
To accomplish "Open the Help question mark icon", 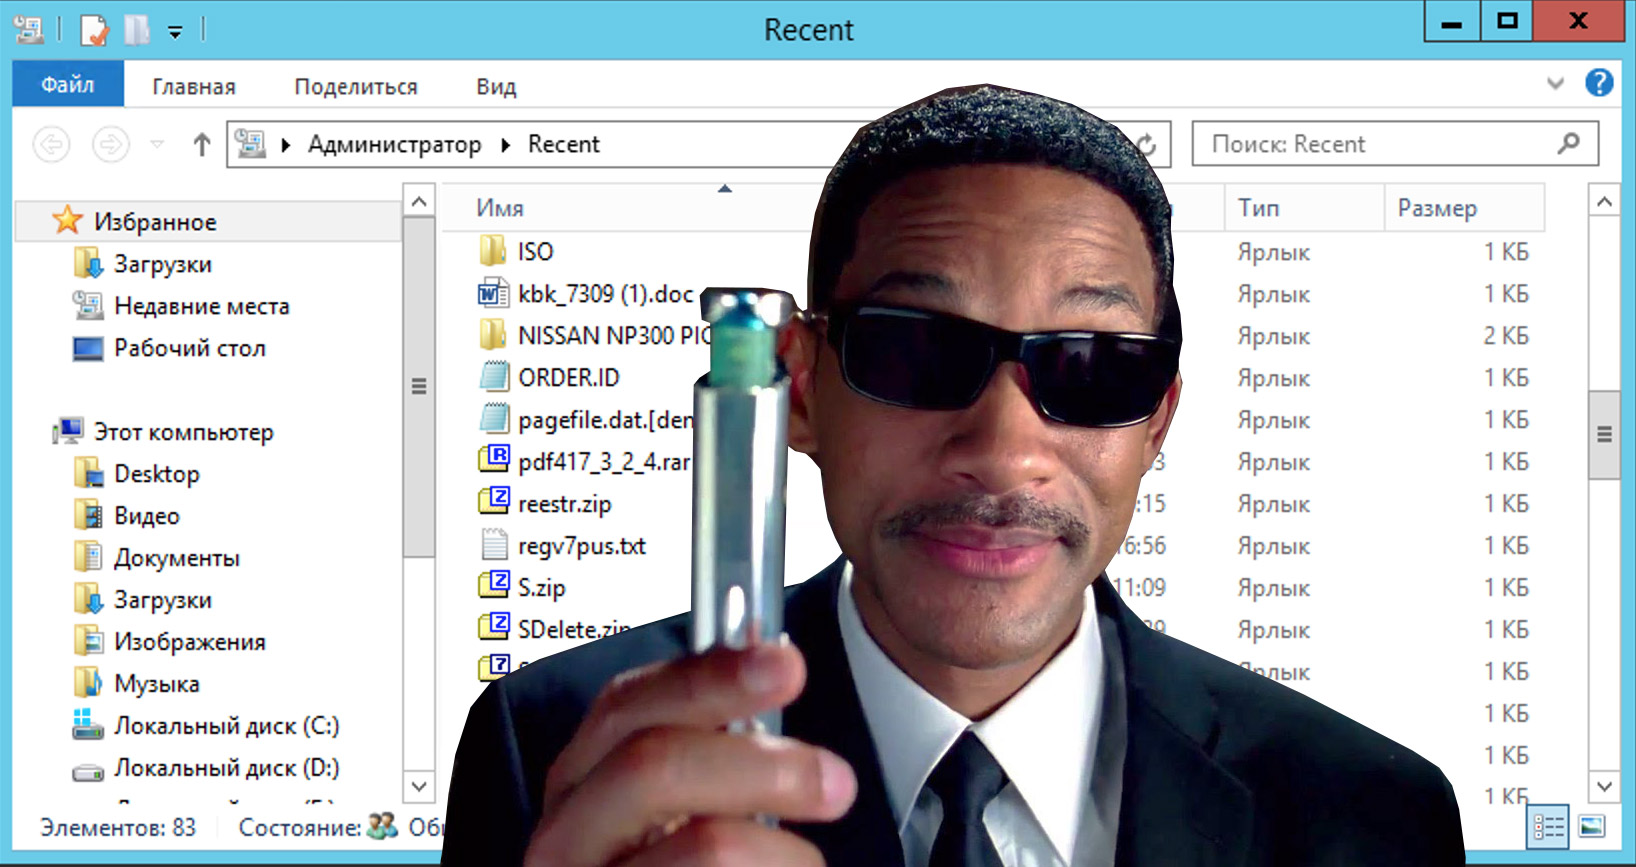I will click(1599, 83).
